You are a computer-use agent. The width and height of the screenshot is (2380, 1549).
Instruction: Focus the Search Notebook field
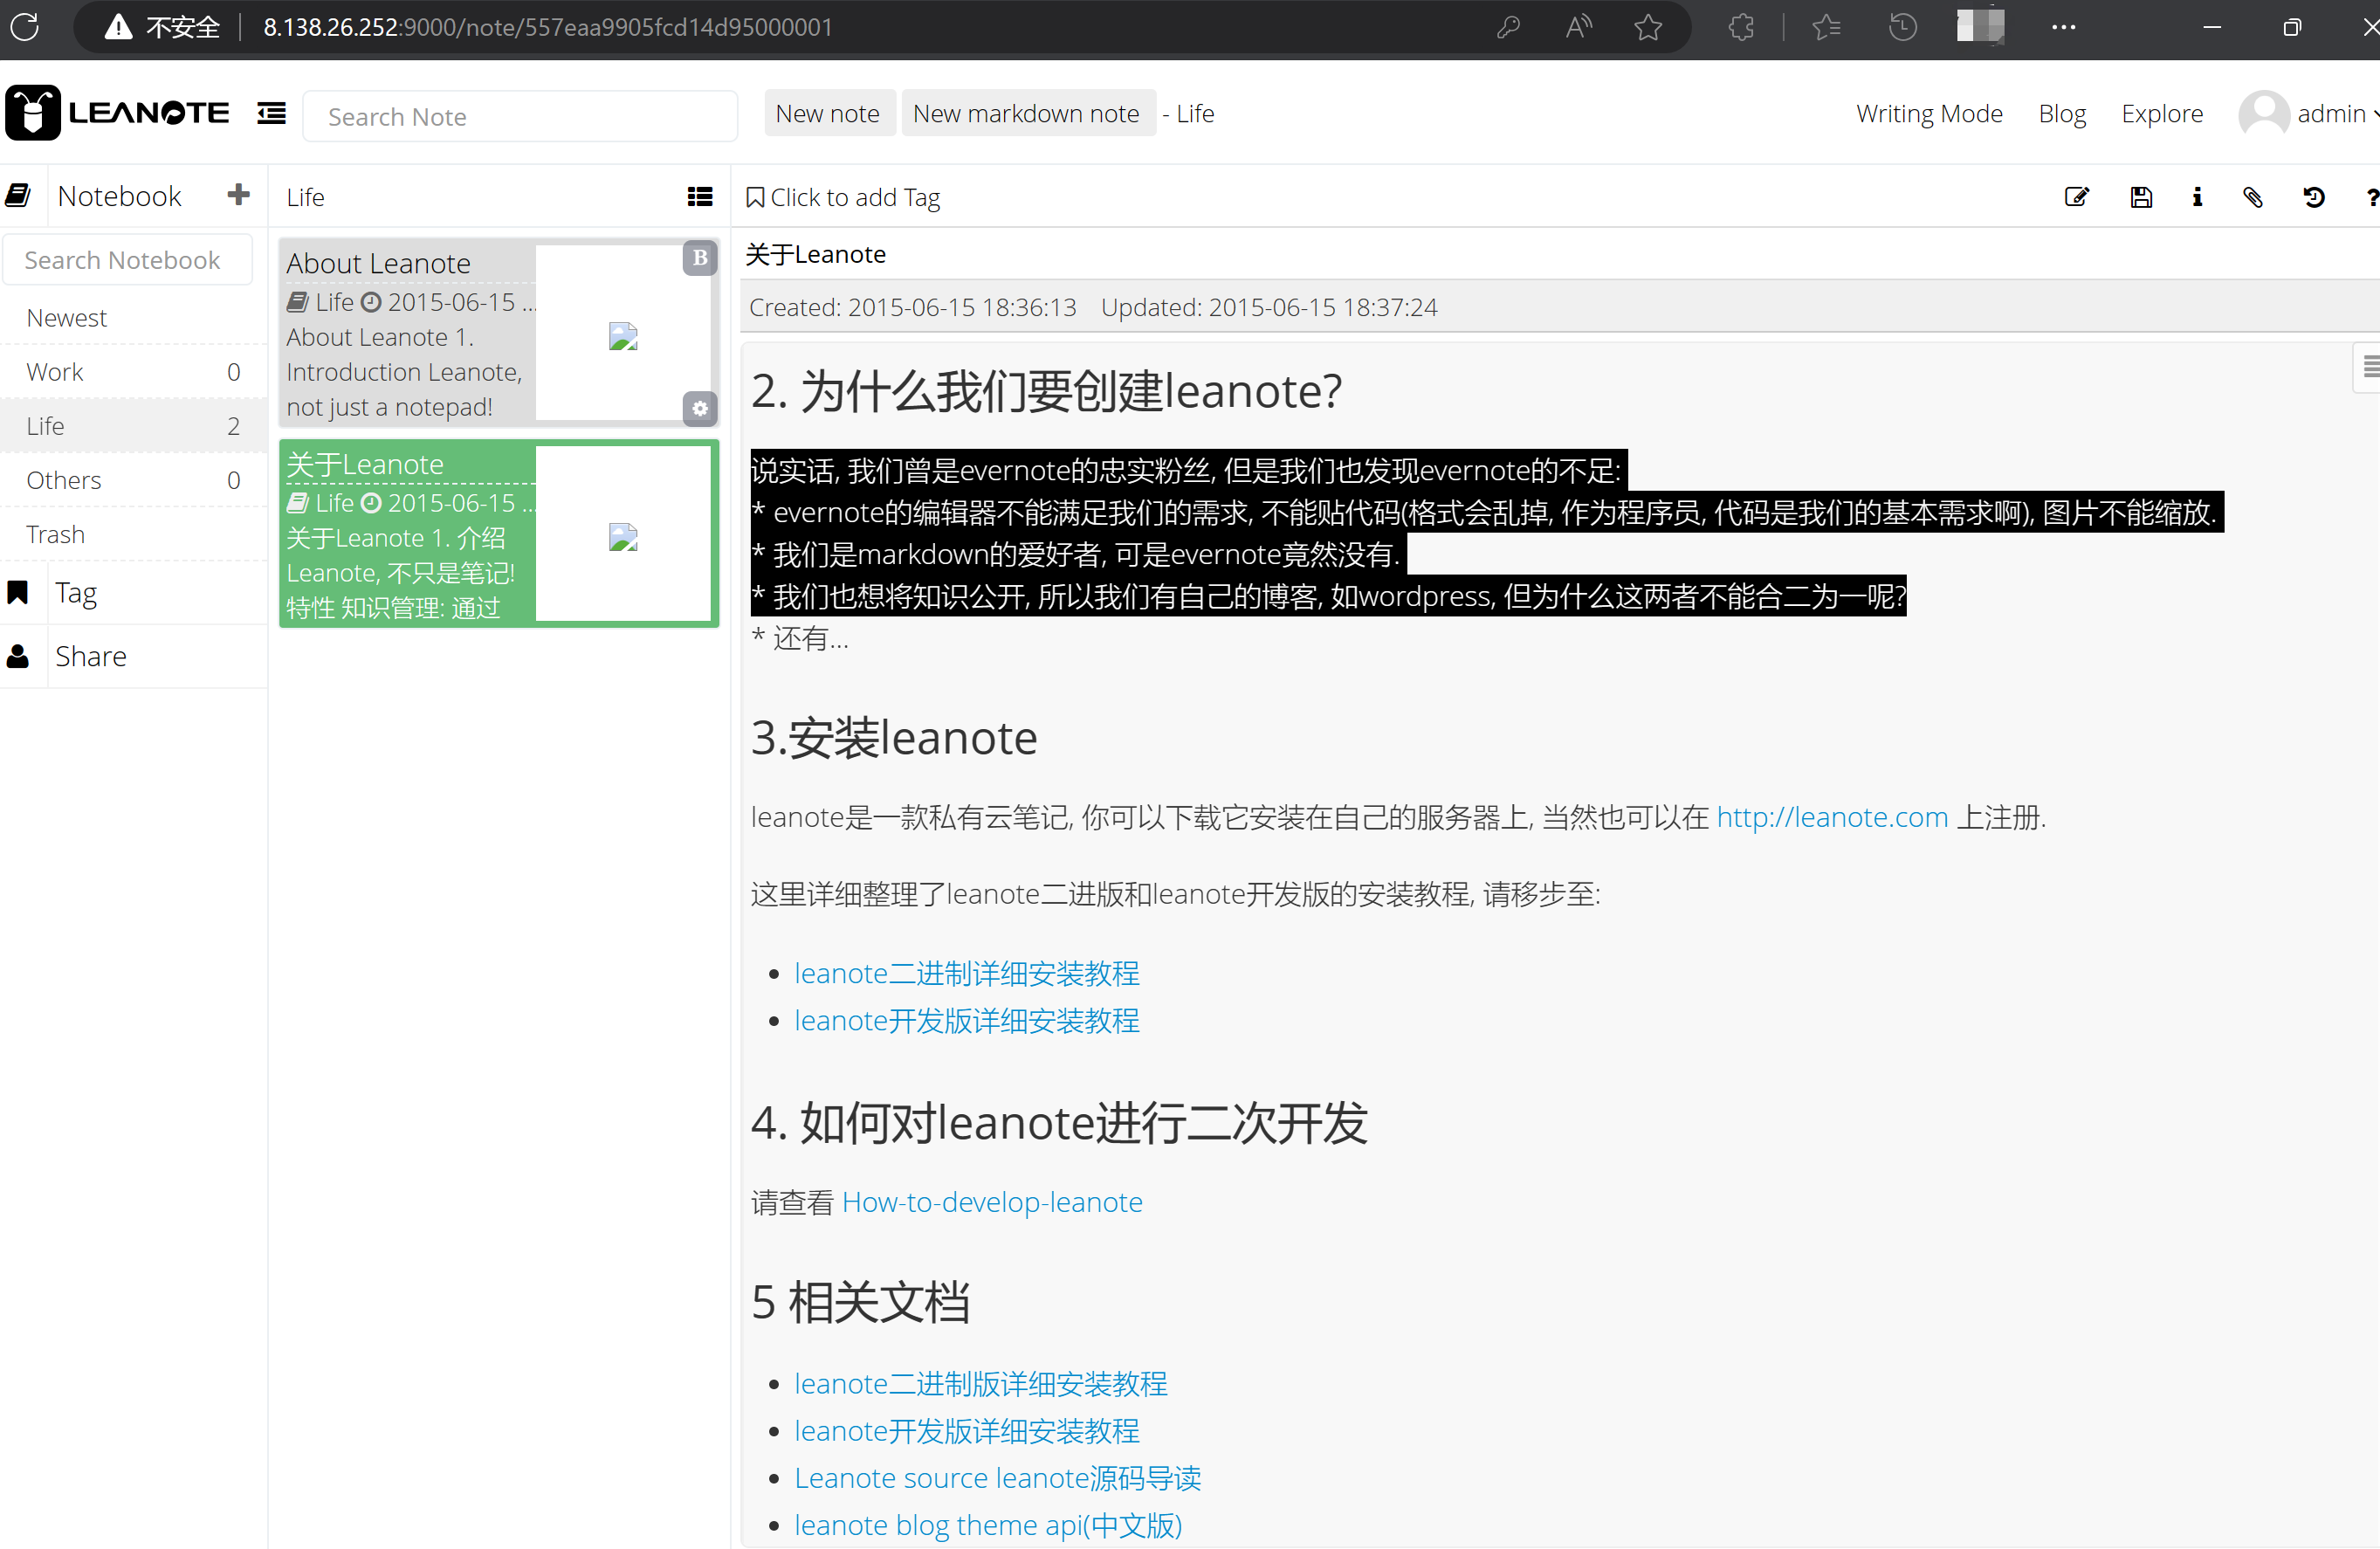click(x=128, y=259)
